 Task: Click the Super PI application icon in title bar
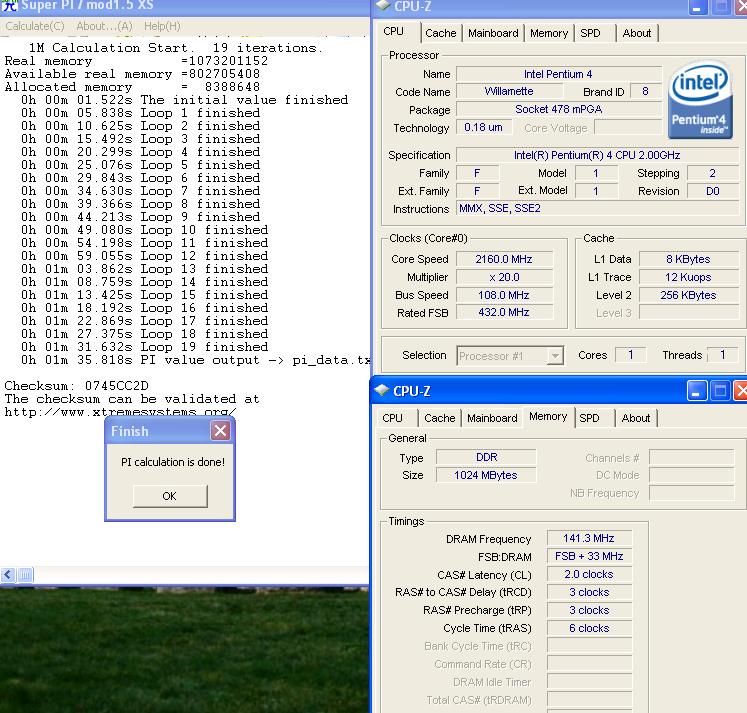tap(9, 5)
